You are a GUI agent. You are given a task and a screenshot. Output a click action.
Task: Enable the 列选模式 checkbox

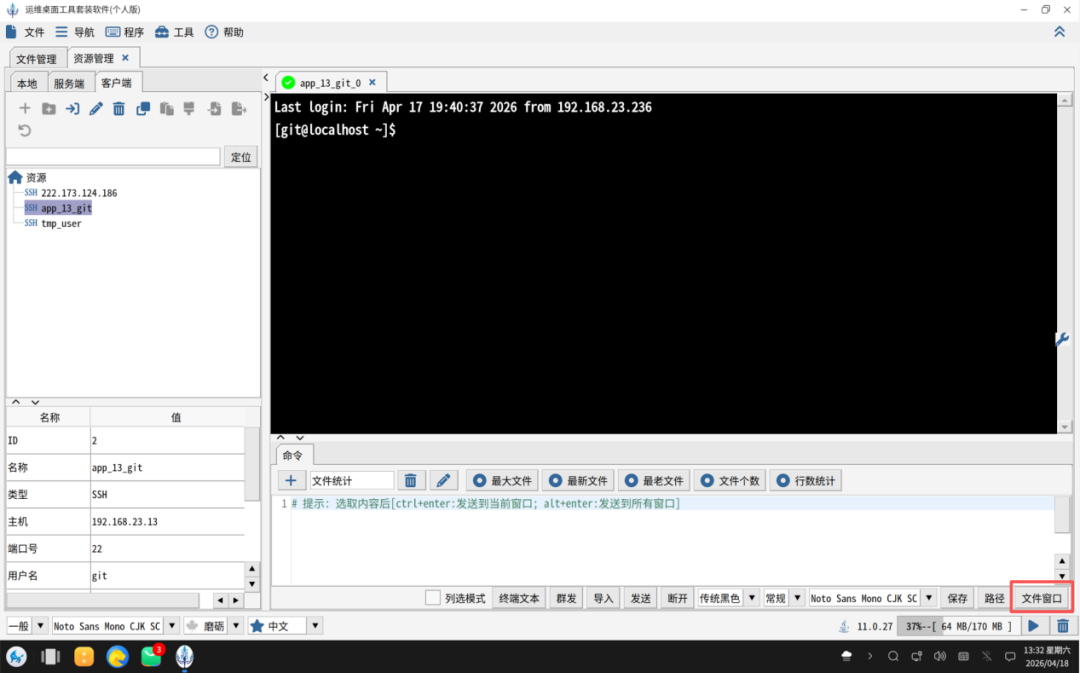(x=433, y=597)
